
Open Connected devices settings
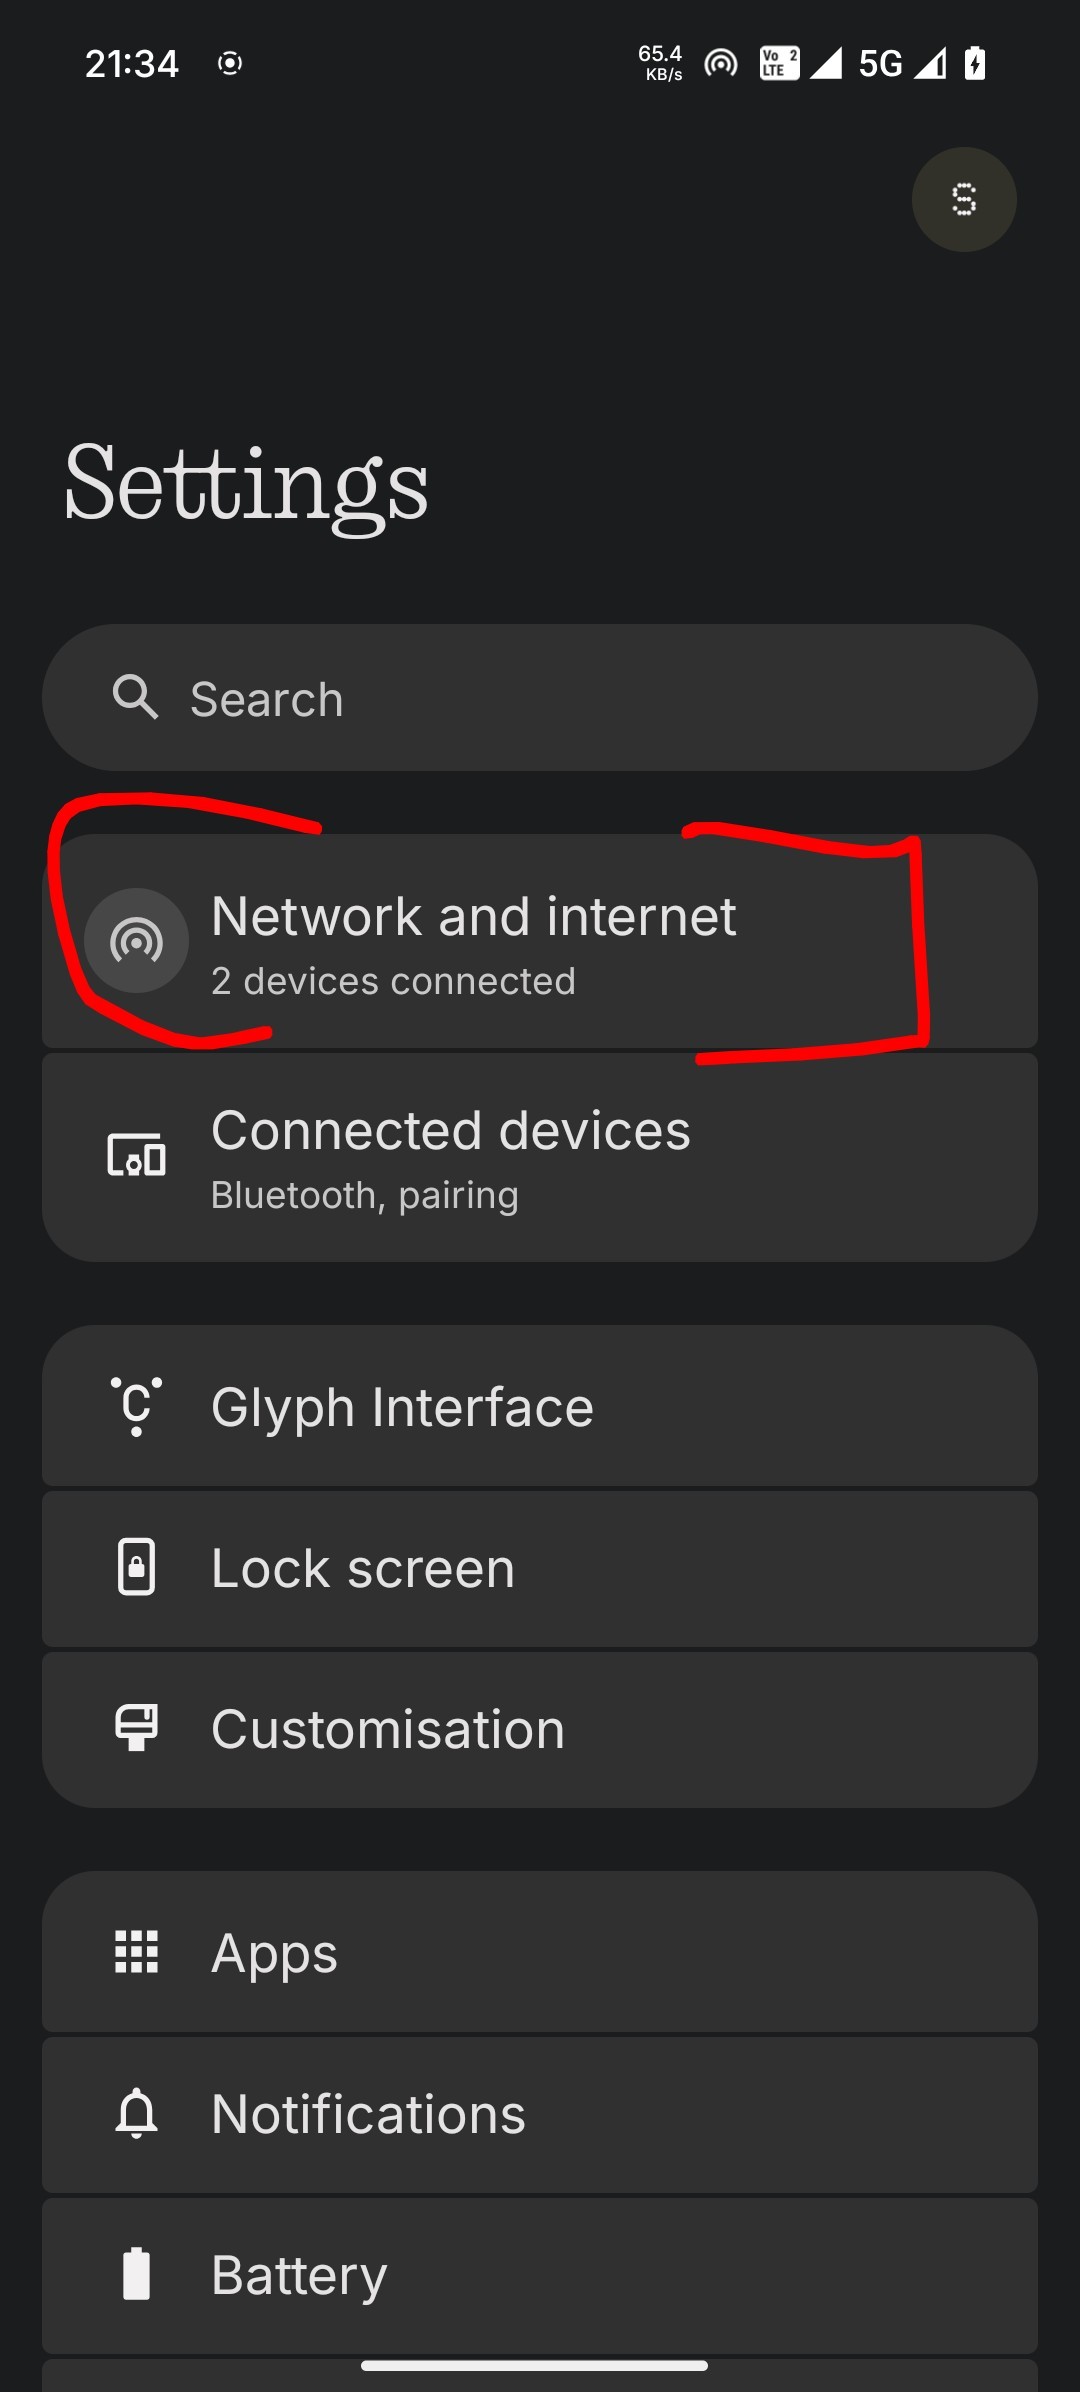pos(540,1157)
